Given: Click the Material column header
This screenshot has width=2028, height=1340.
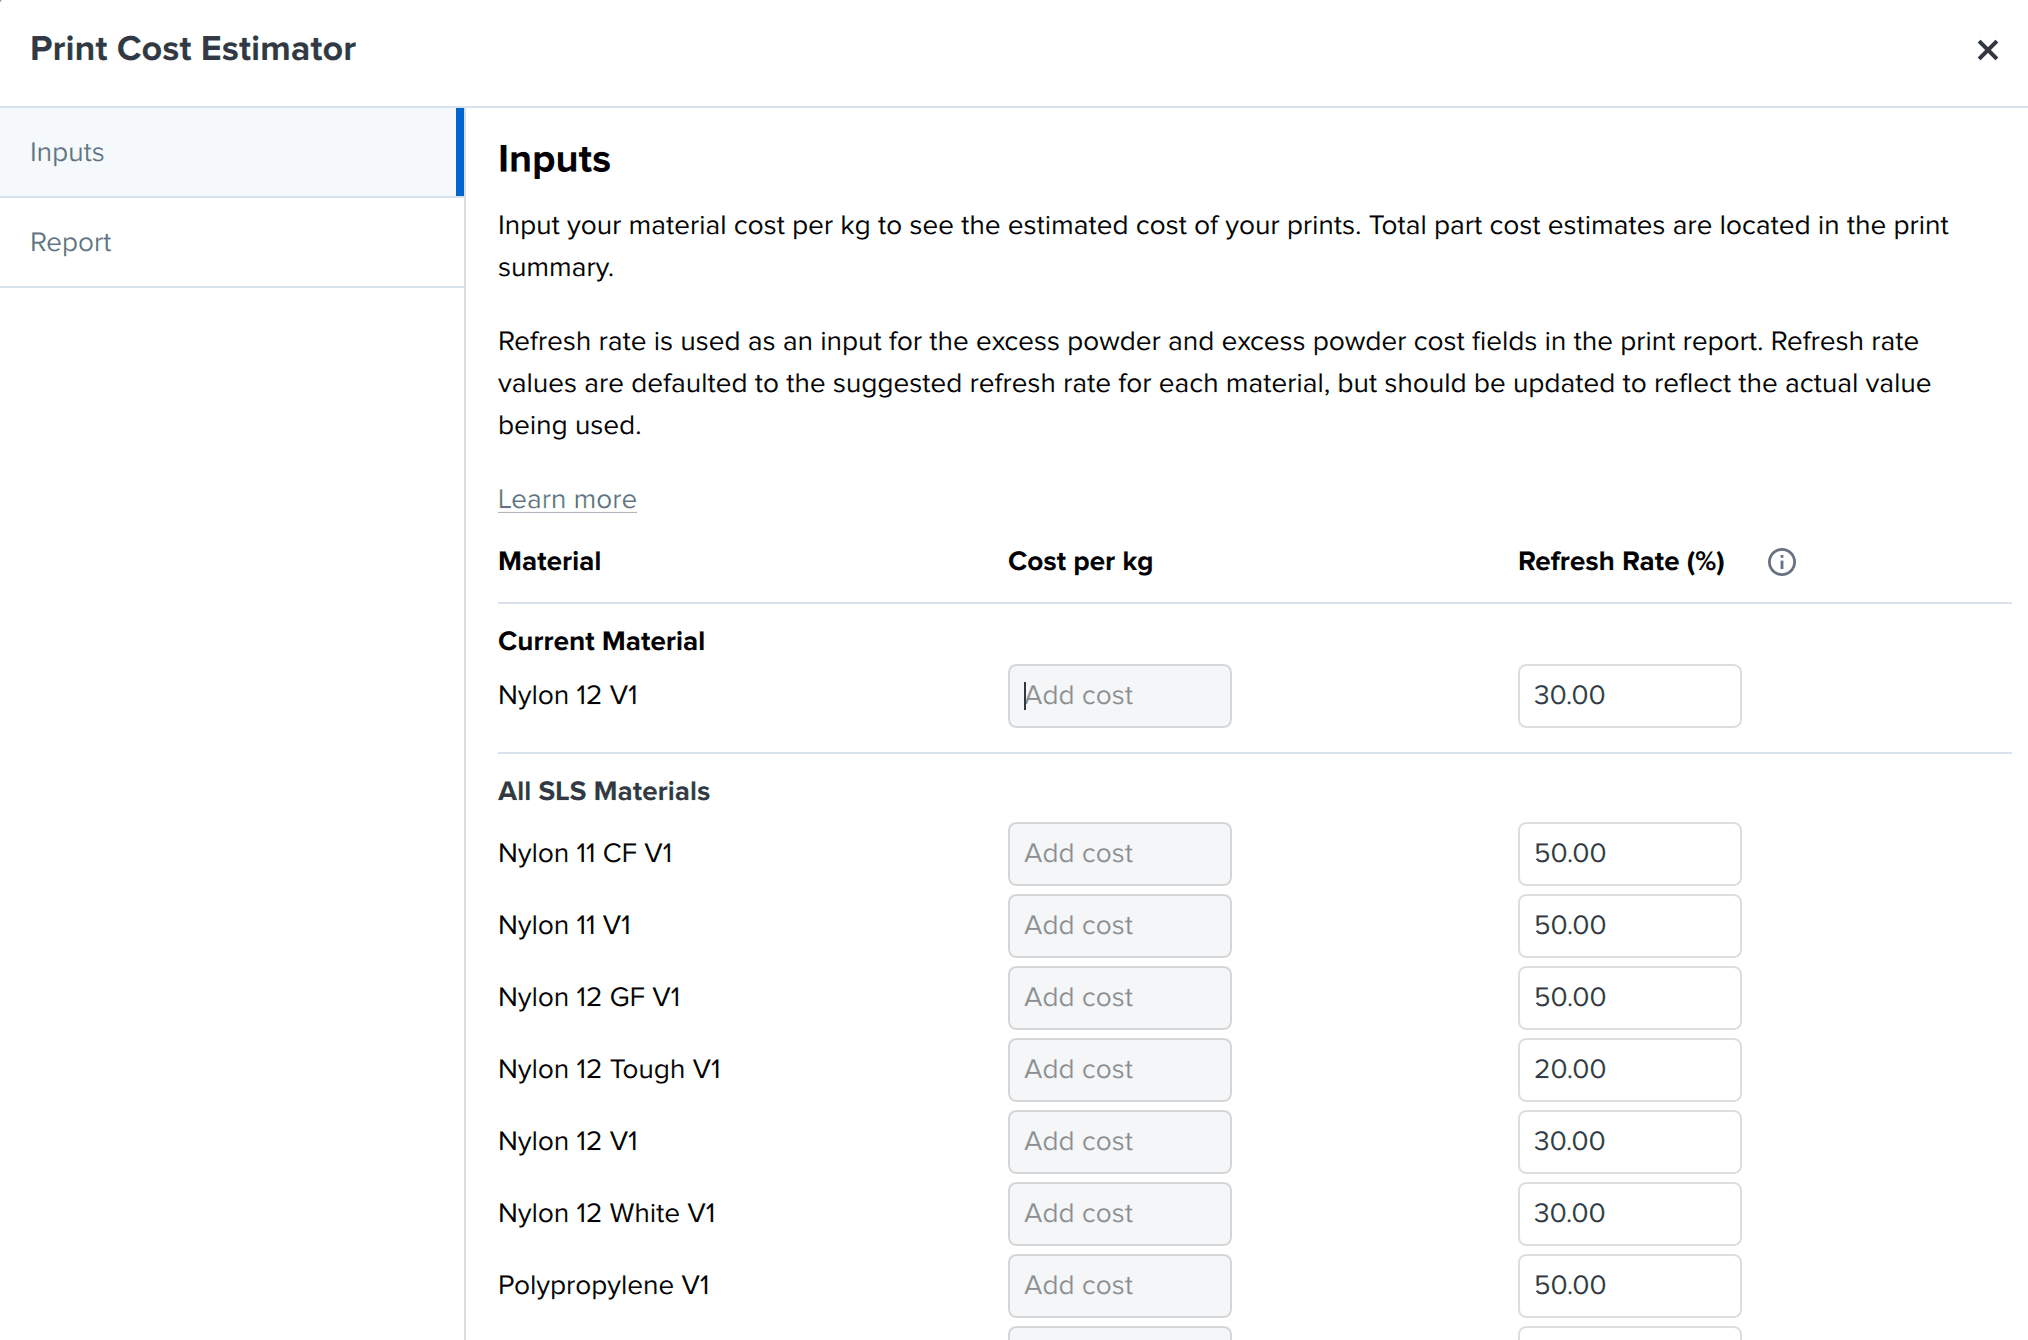Looking at the screenshot, I should [x=549, y=561].
